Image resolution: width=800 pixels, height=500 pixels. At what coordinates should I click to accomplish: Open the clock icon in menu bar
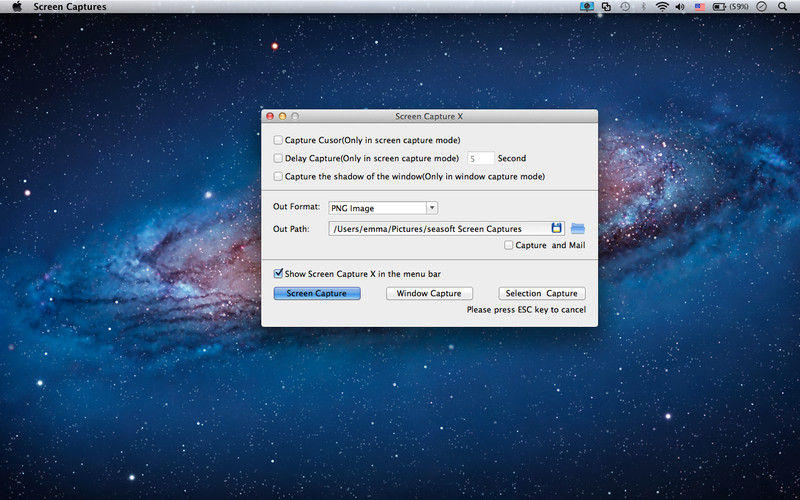click(761, 7)
